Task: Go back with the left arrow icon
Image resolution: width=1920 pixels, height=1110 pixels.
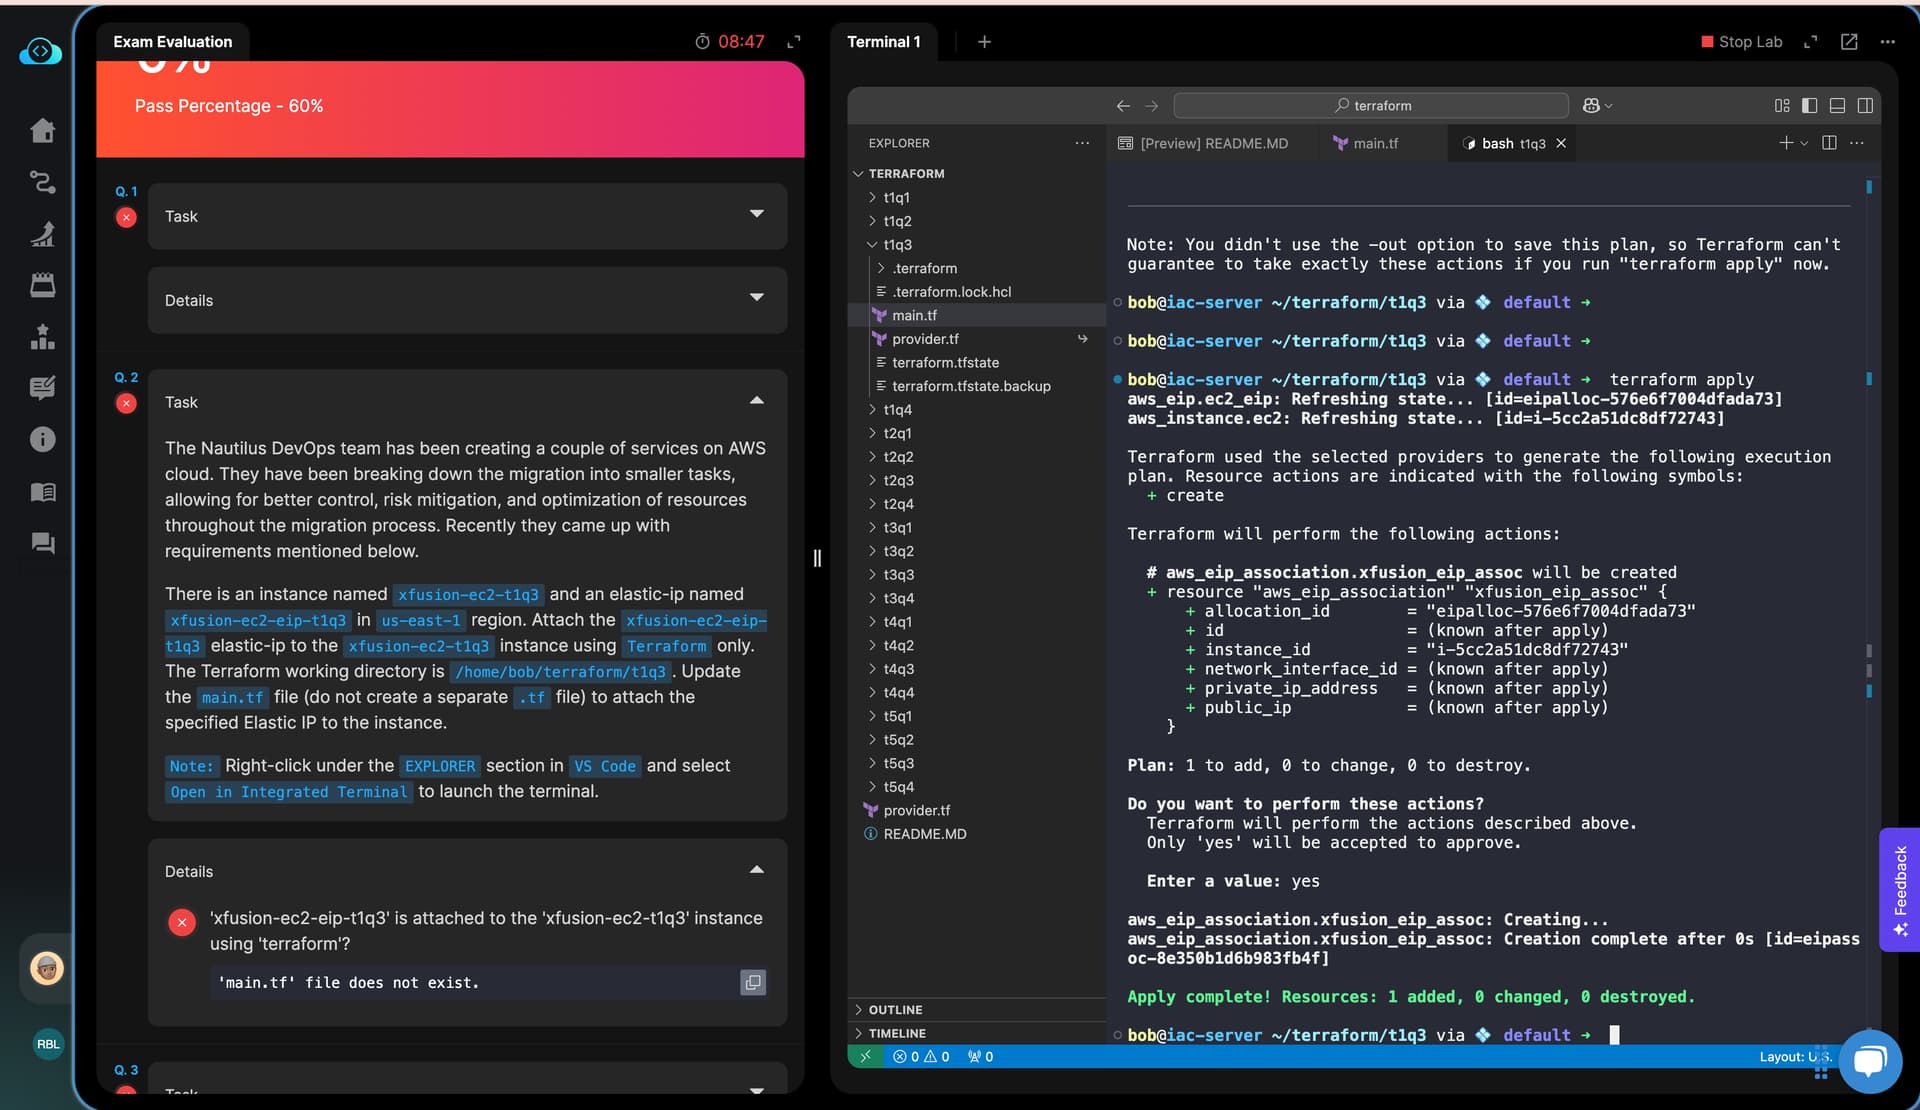Action: tap(1123, 105)
